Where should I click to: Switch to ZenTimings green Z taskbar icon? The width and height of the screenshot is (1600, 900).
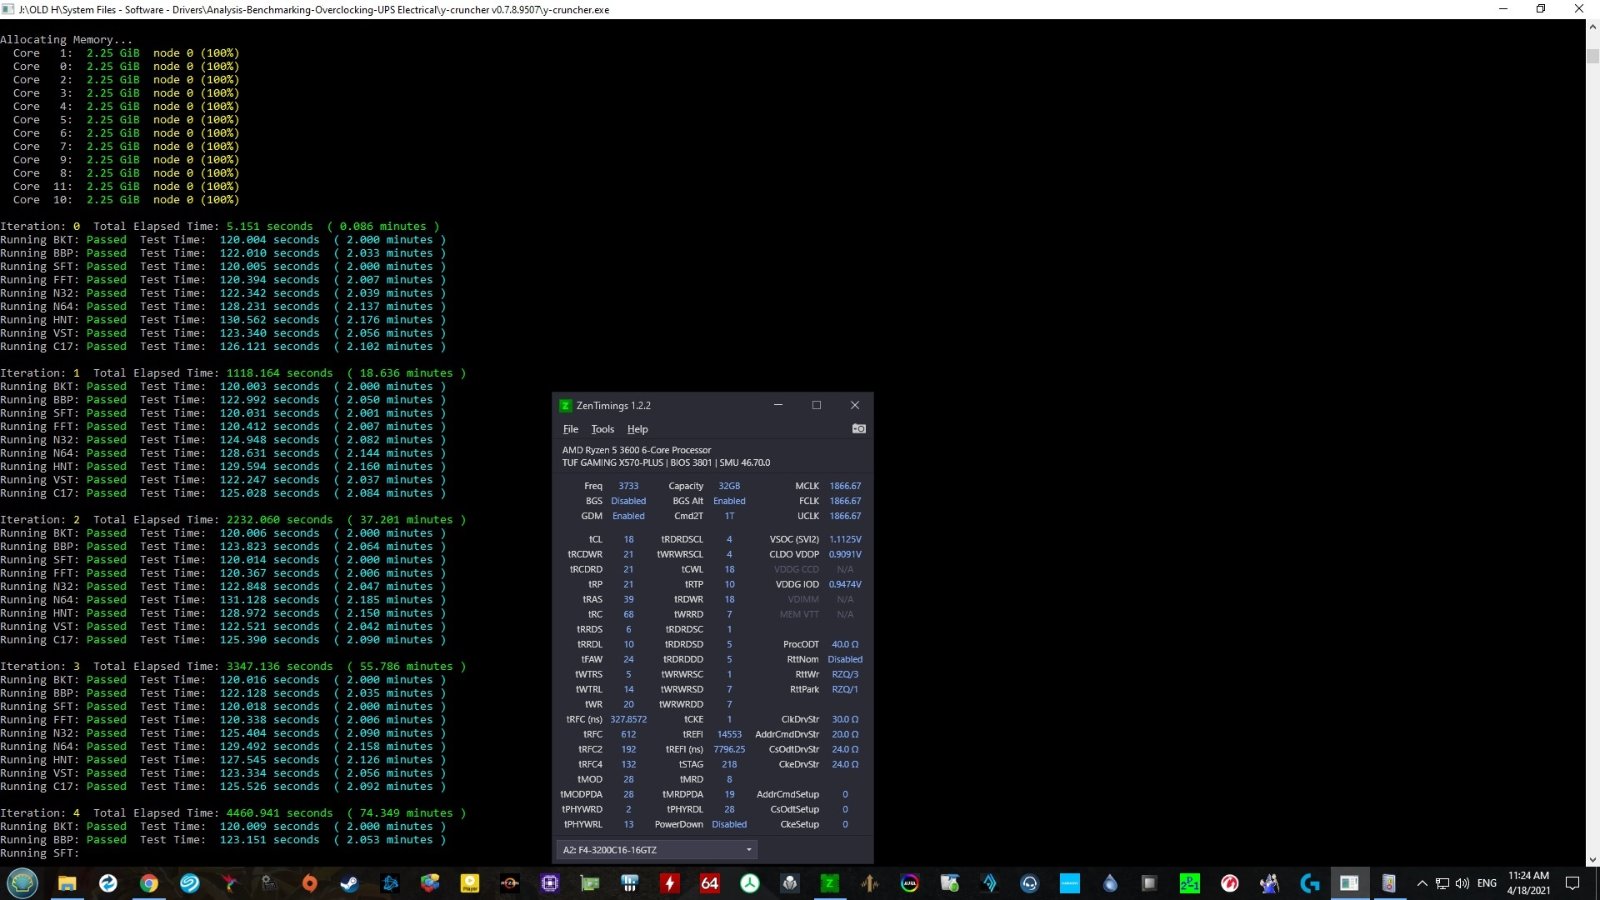click(829, 883)
